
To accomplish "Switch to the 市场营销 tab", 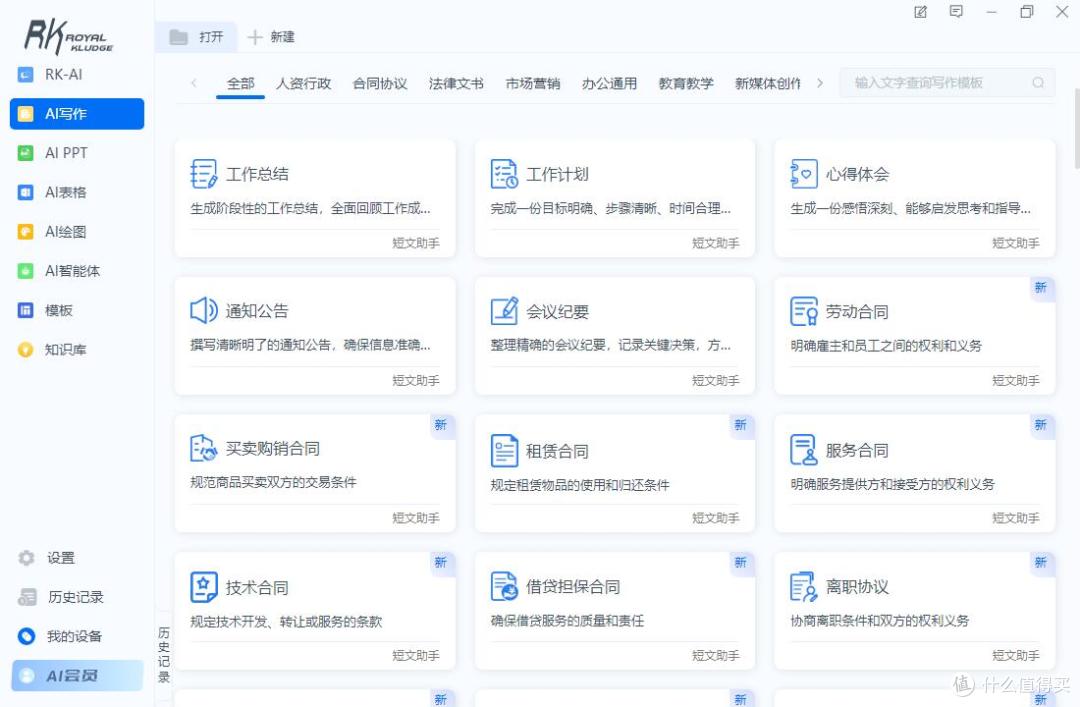I will click(532, 83).
